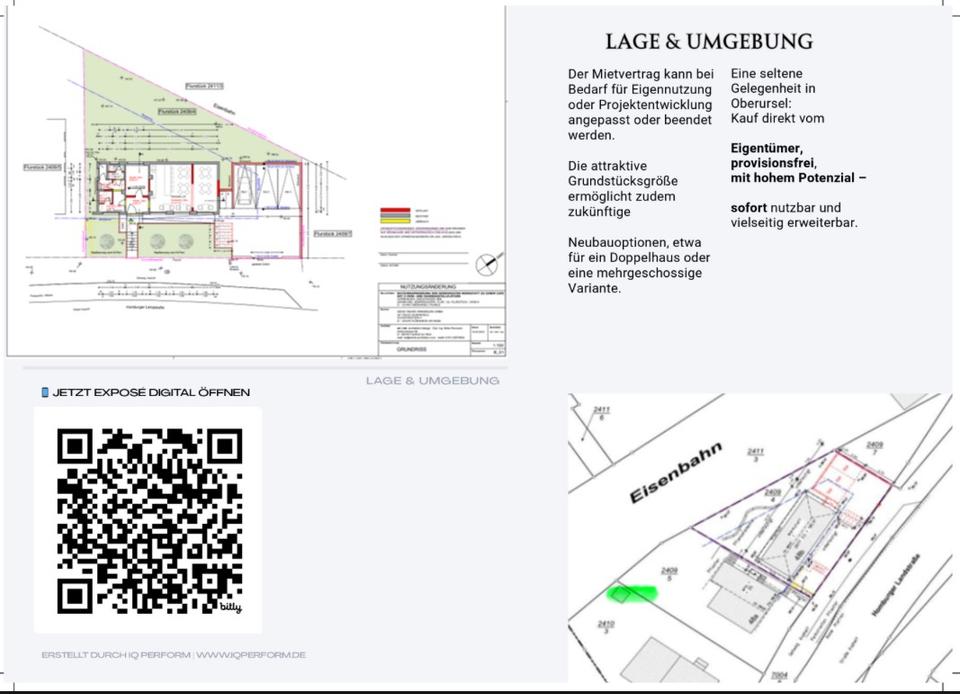Click the bold Eigentümer, provisionsfrei text
This screenshot has width=960, height=694.
point(774,155)
